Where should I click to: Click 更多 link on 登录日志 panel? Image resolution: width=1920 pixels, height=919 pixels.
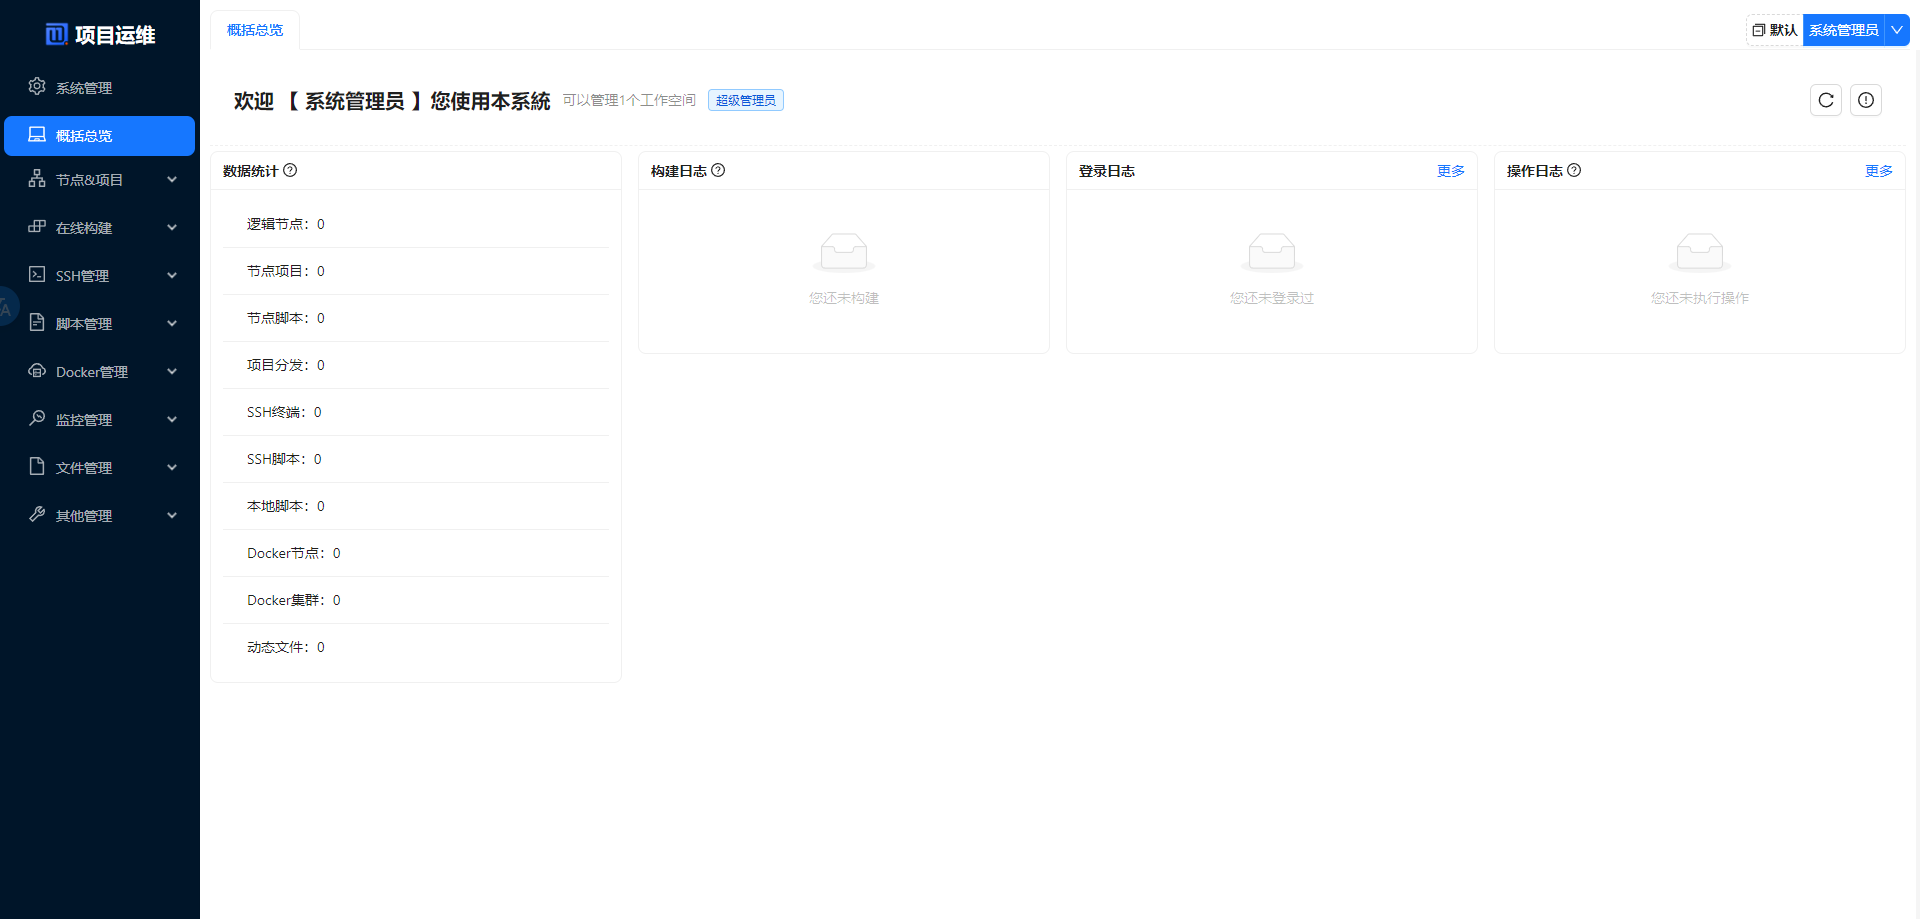pos(1451,171)
